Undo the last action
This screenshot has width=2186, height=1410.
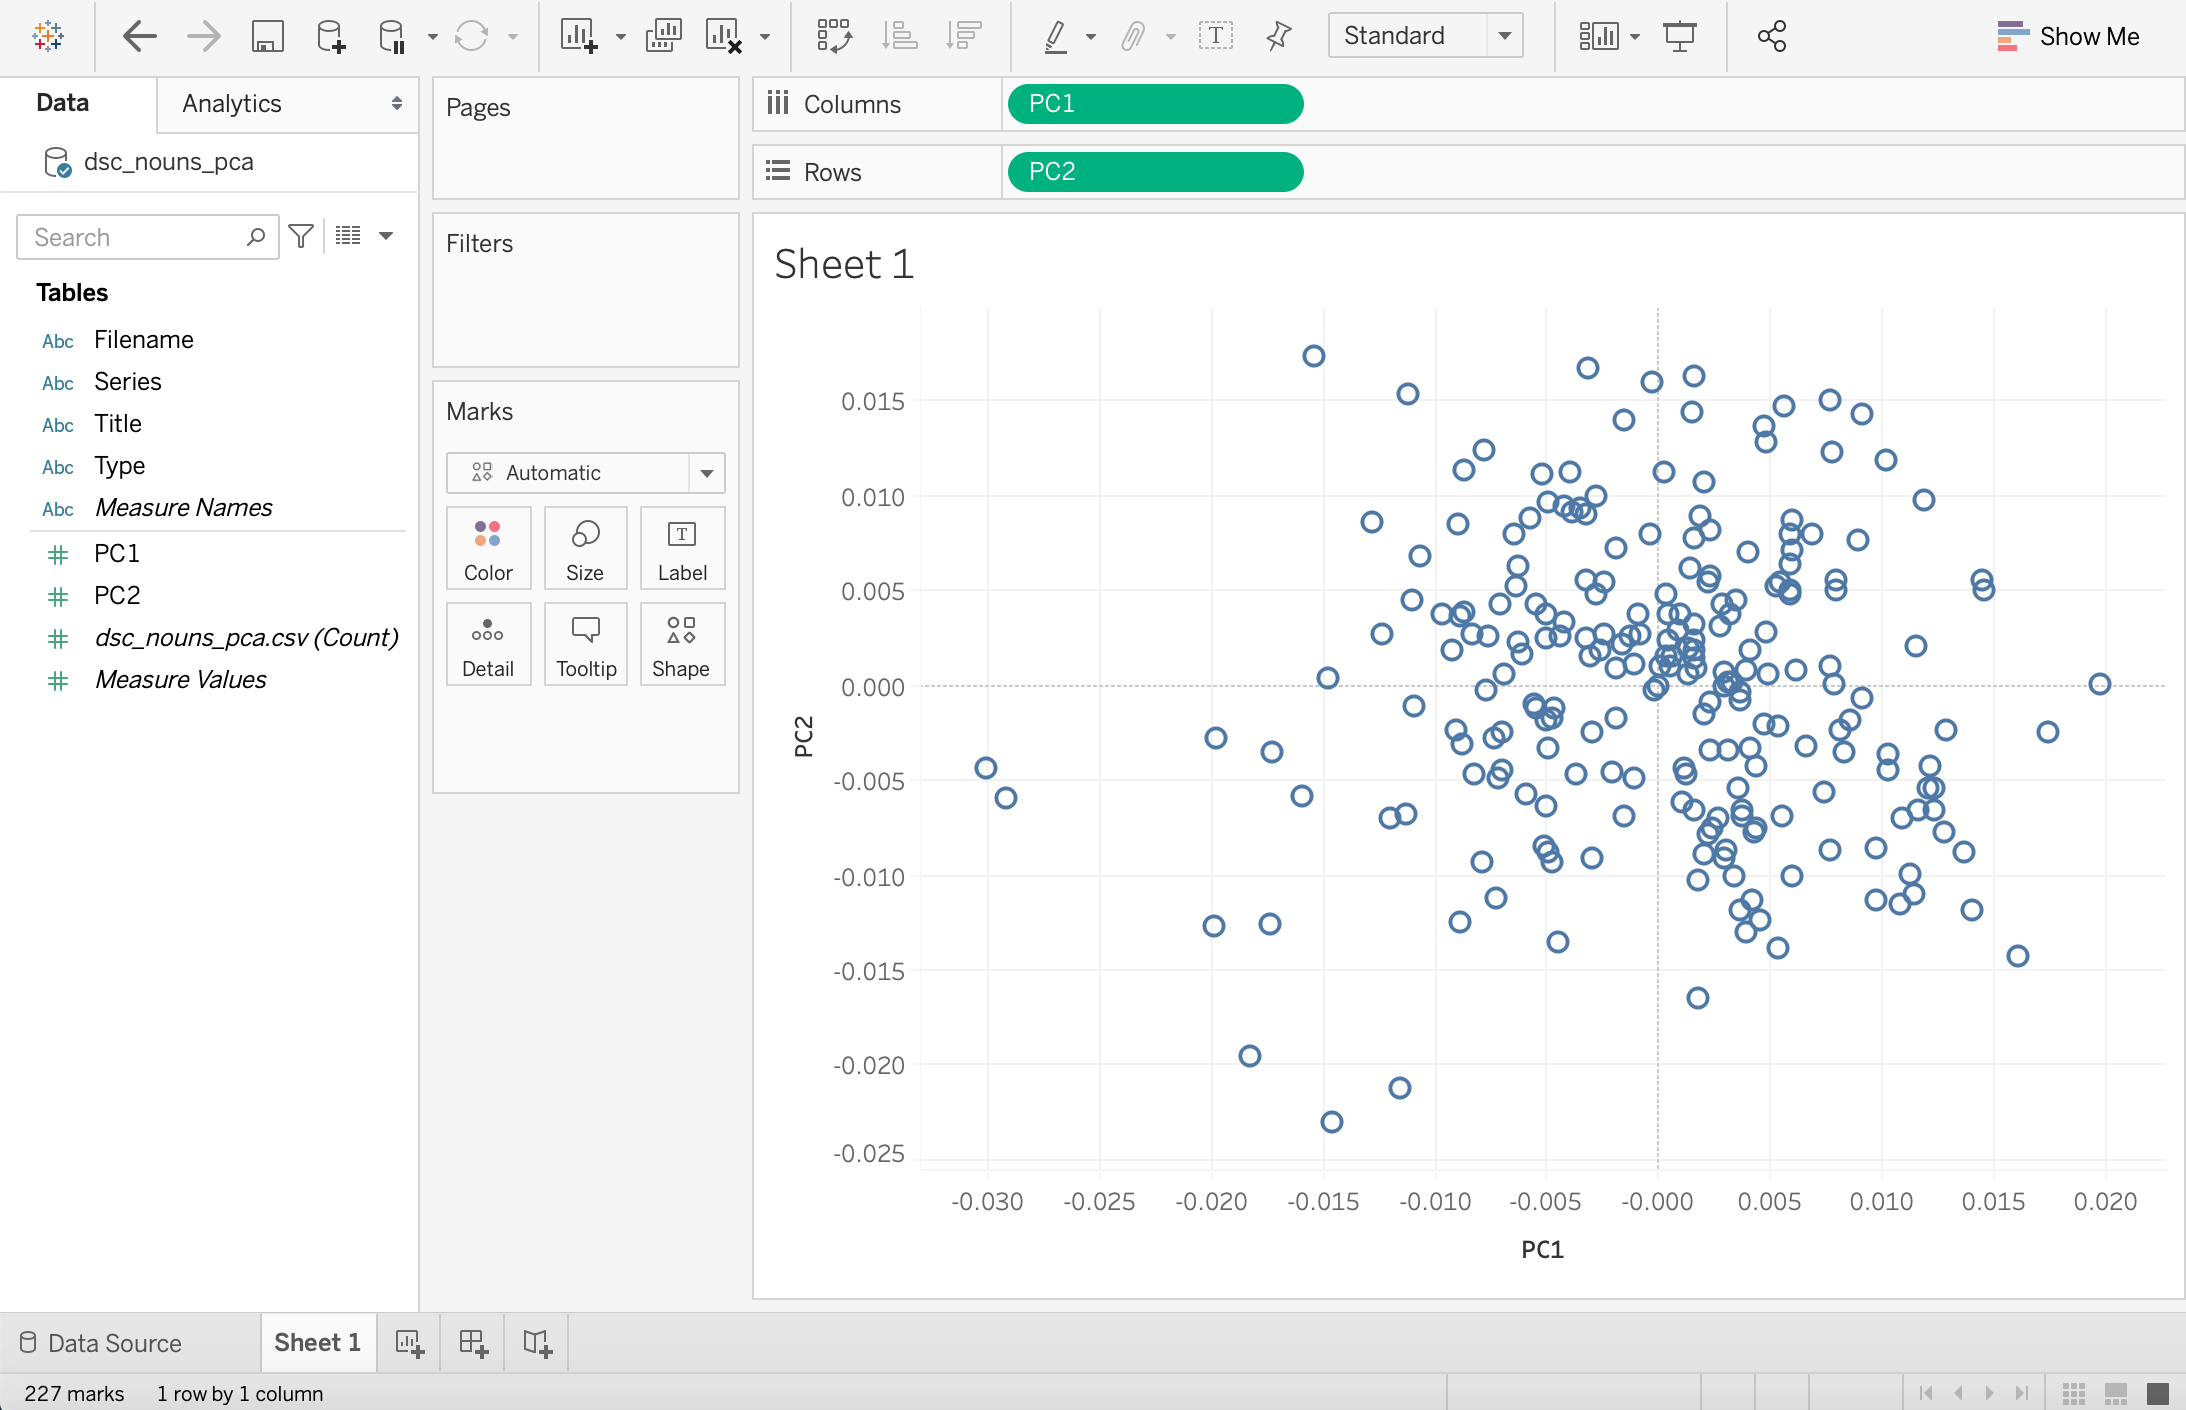click(140, 36)
